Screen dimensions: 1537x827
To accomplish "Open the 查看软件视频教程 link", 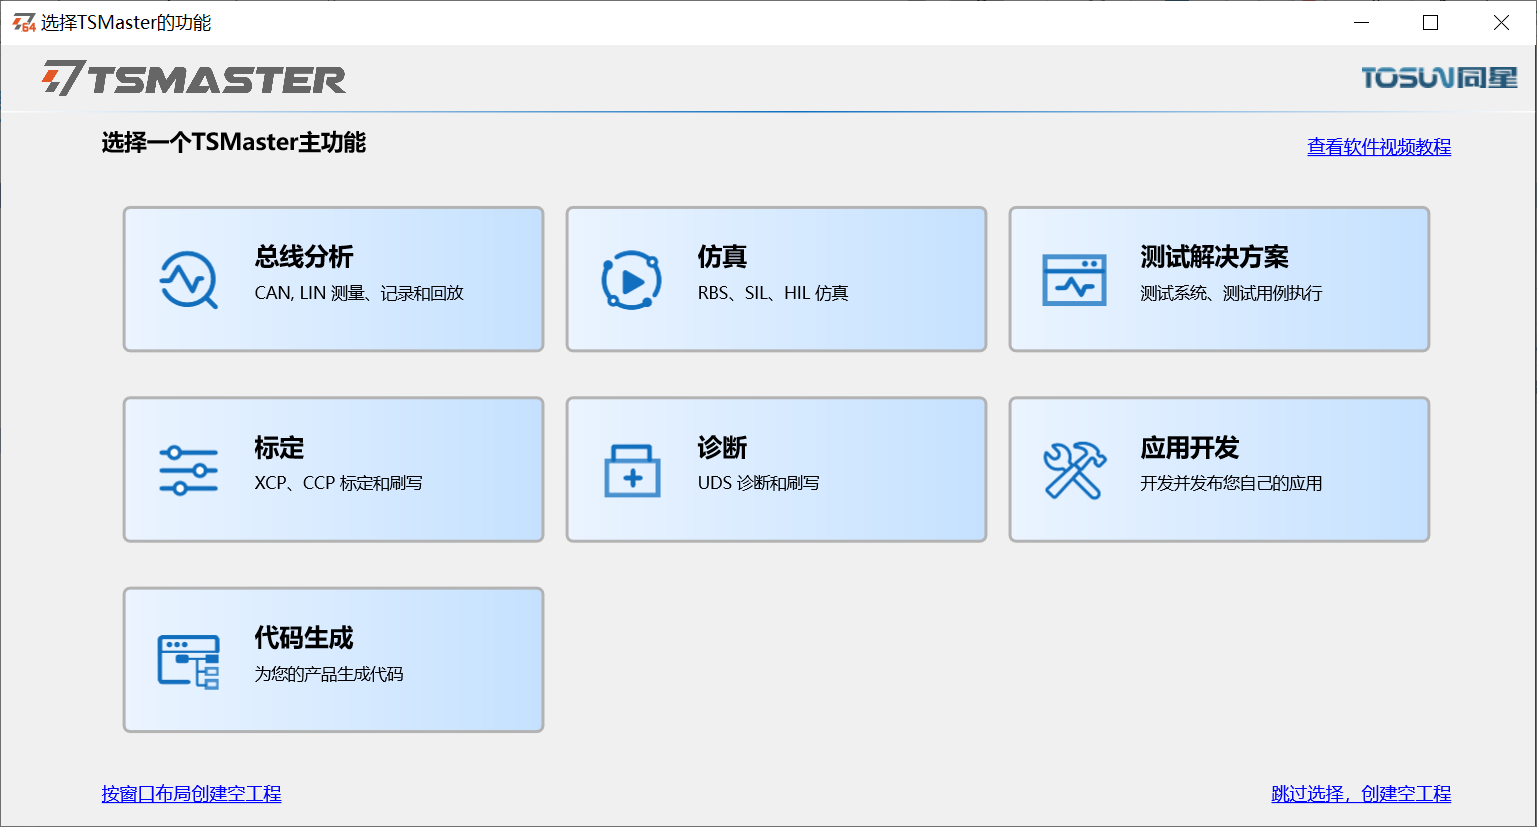I will [1379, 147].
